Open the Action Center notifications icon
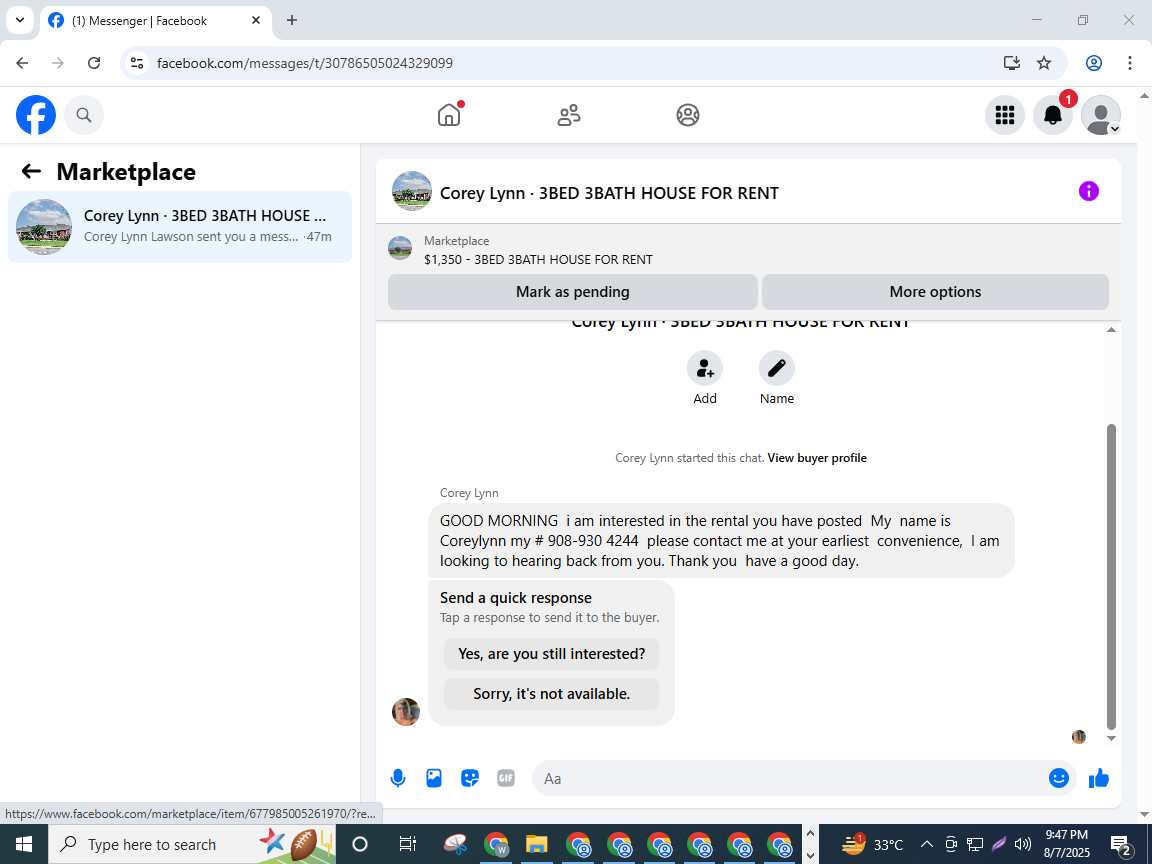 (1121, 845)
